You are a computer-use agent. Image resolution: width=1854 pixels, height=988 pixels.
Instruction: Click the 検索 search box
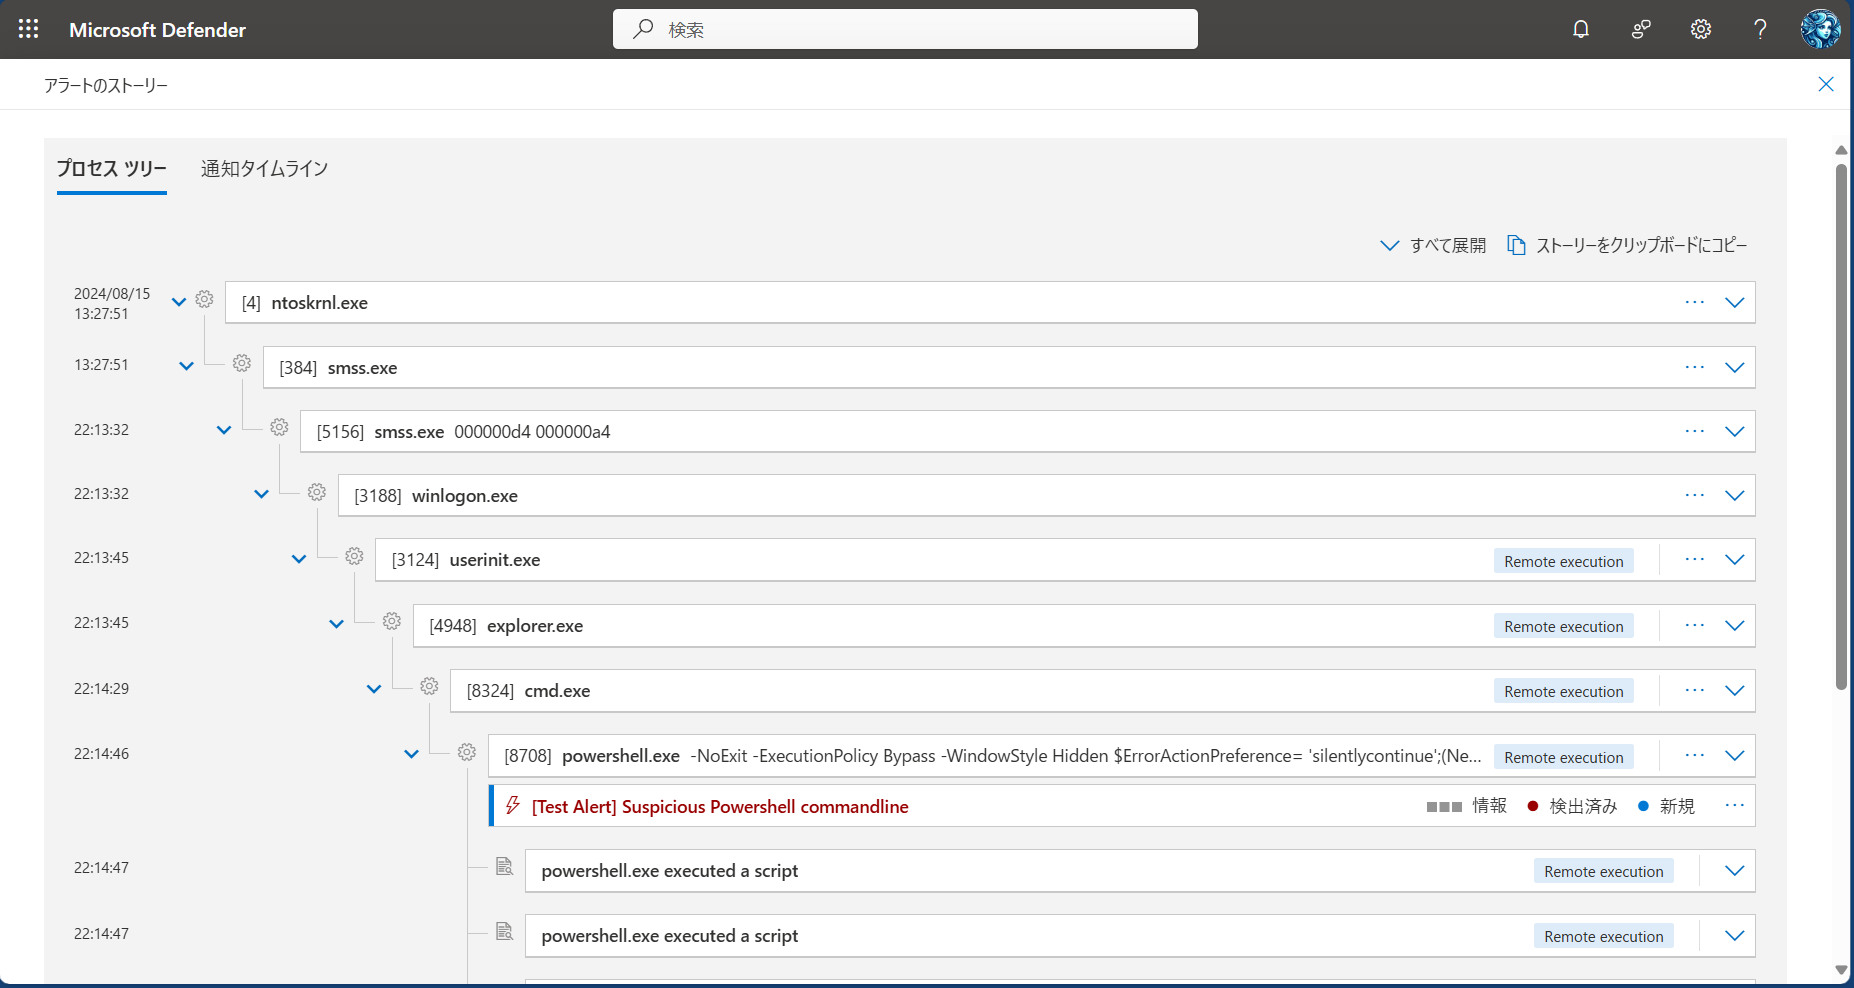click(x=905, y=29)
